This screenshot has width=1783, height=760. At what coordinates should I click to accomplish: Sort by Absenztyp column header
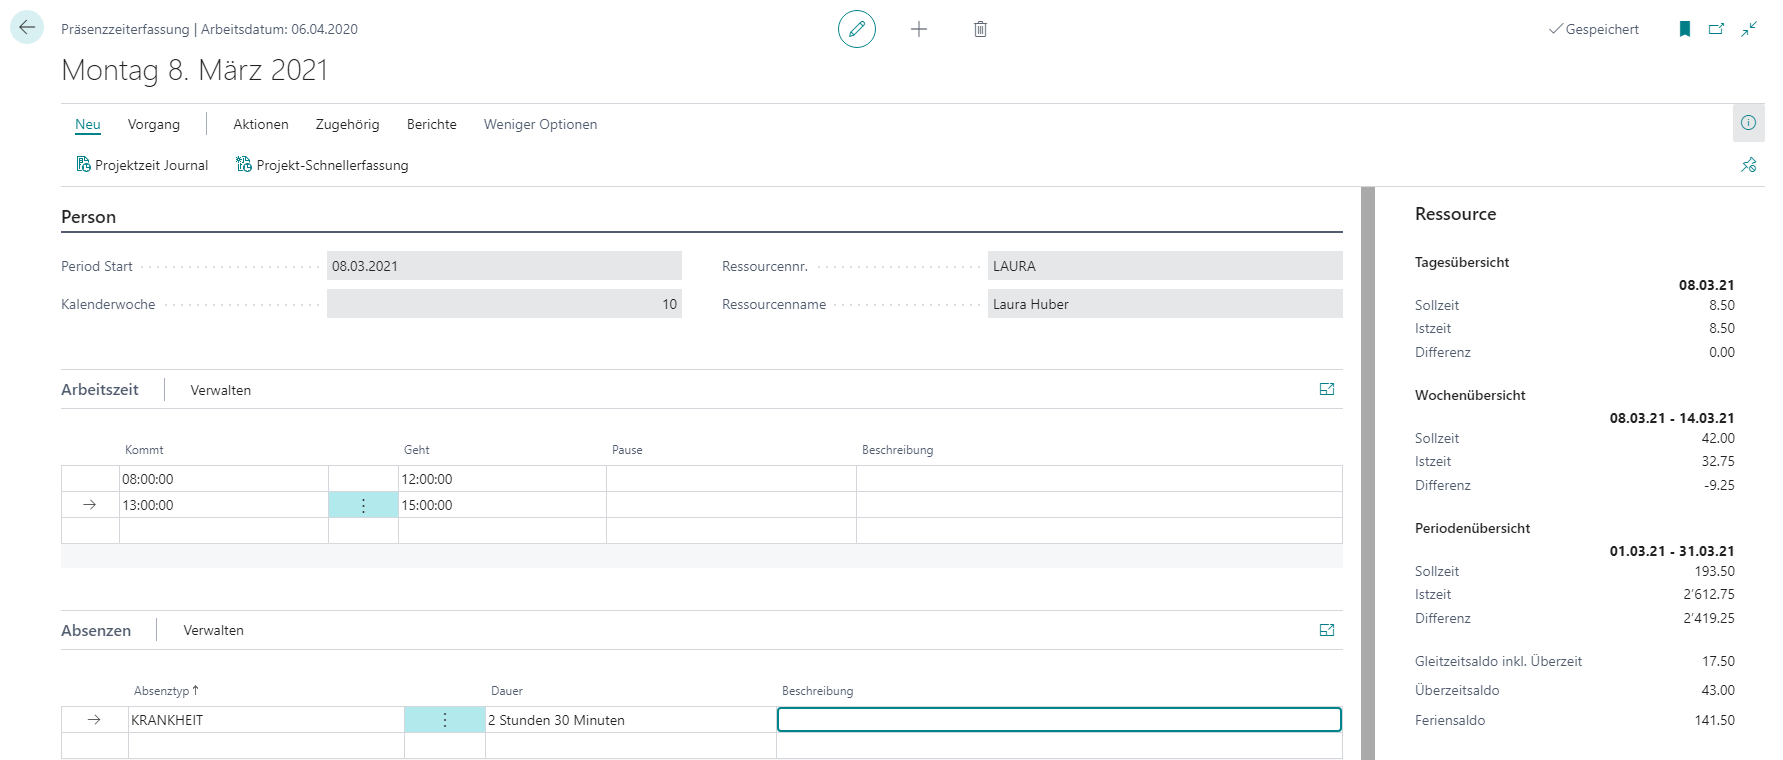tap(166, 691)
